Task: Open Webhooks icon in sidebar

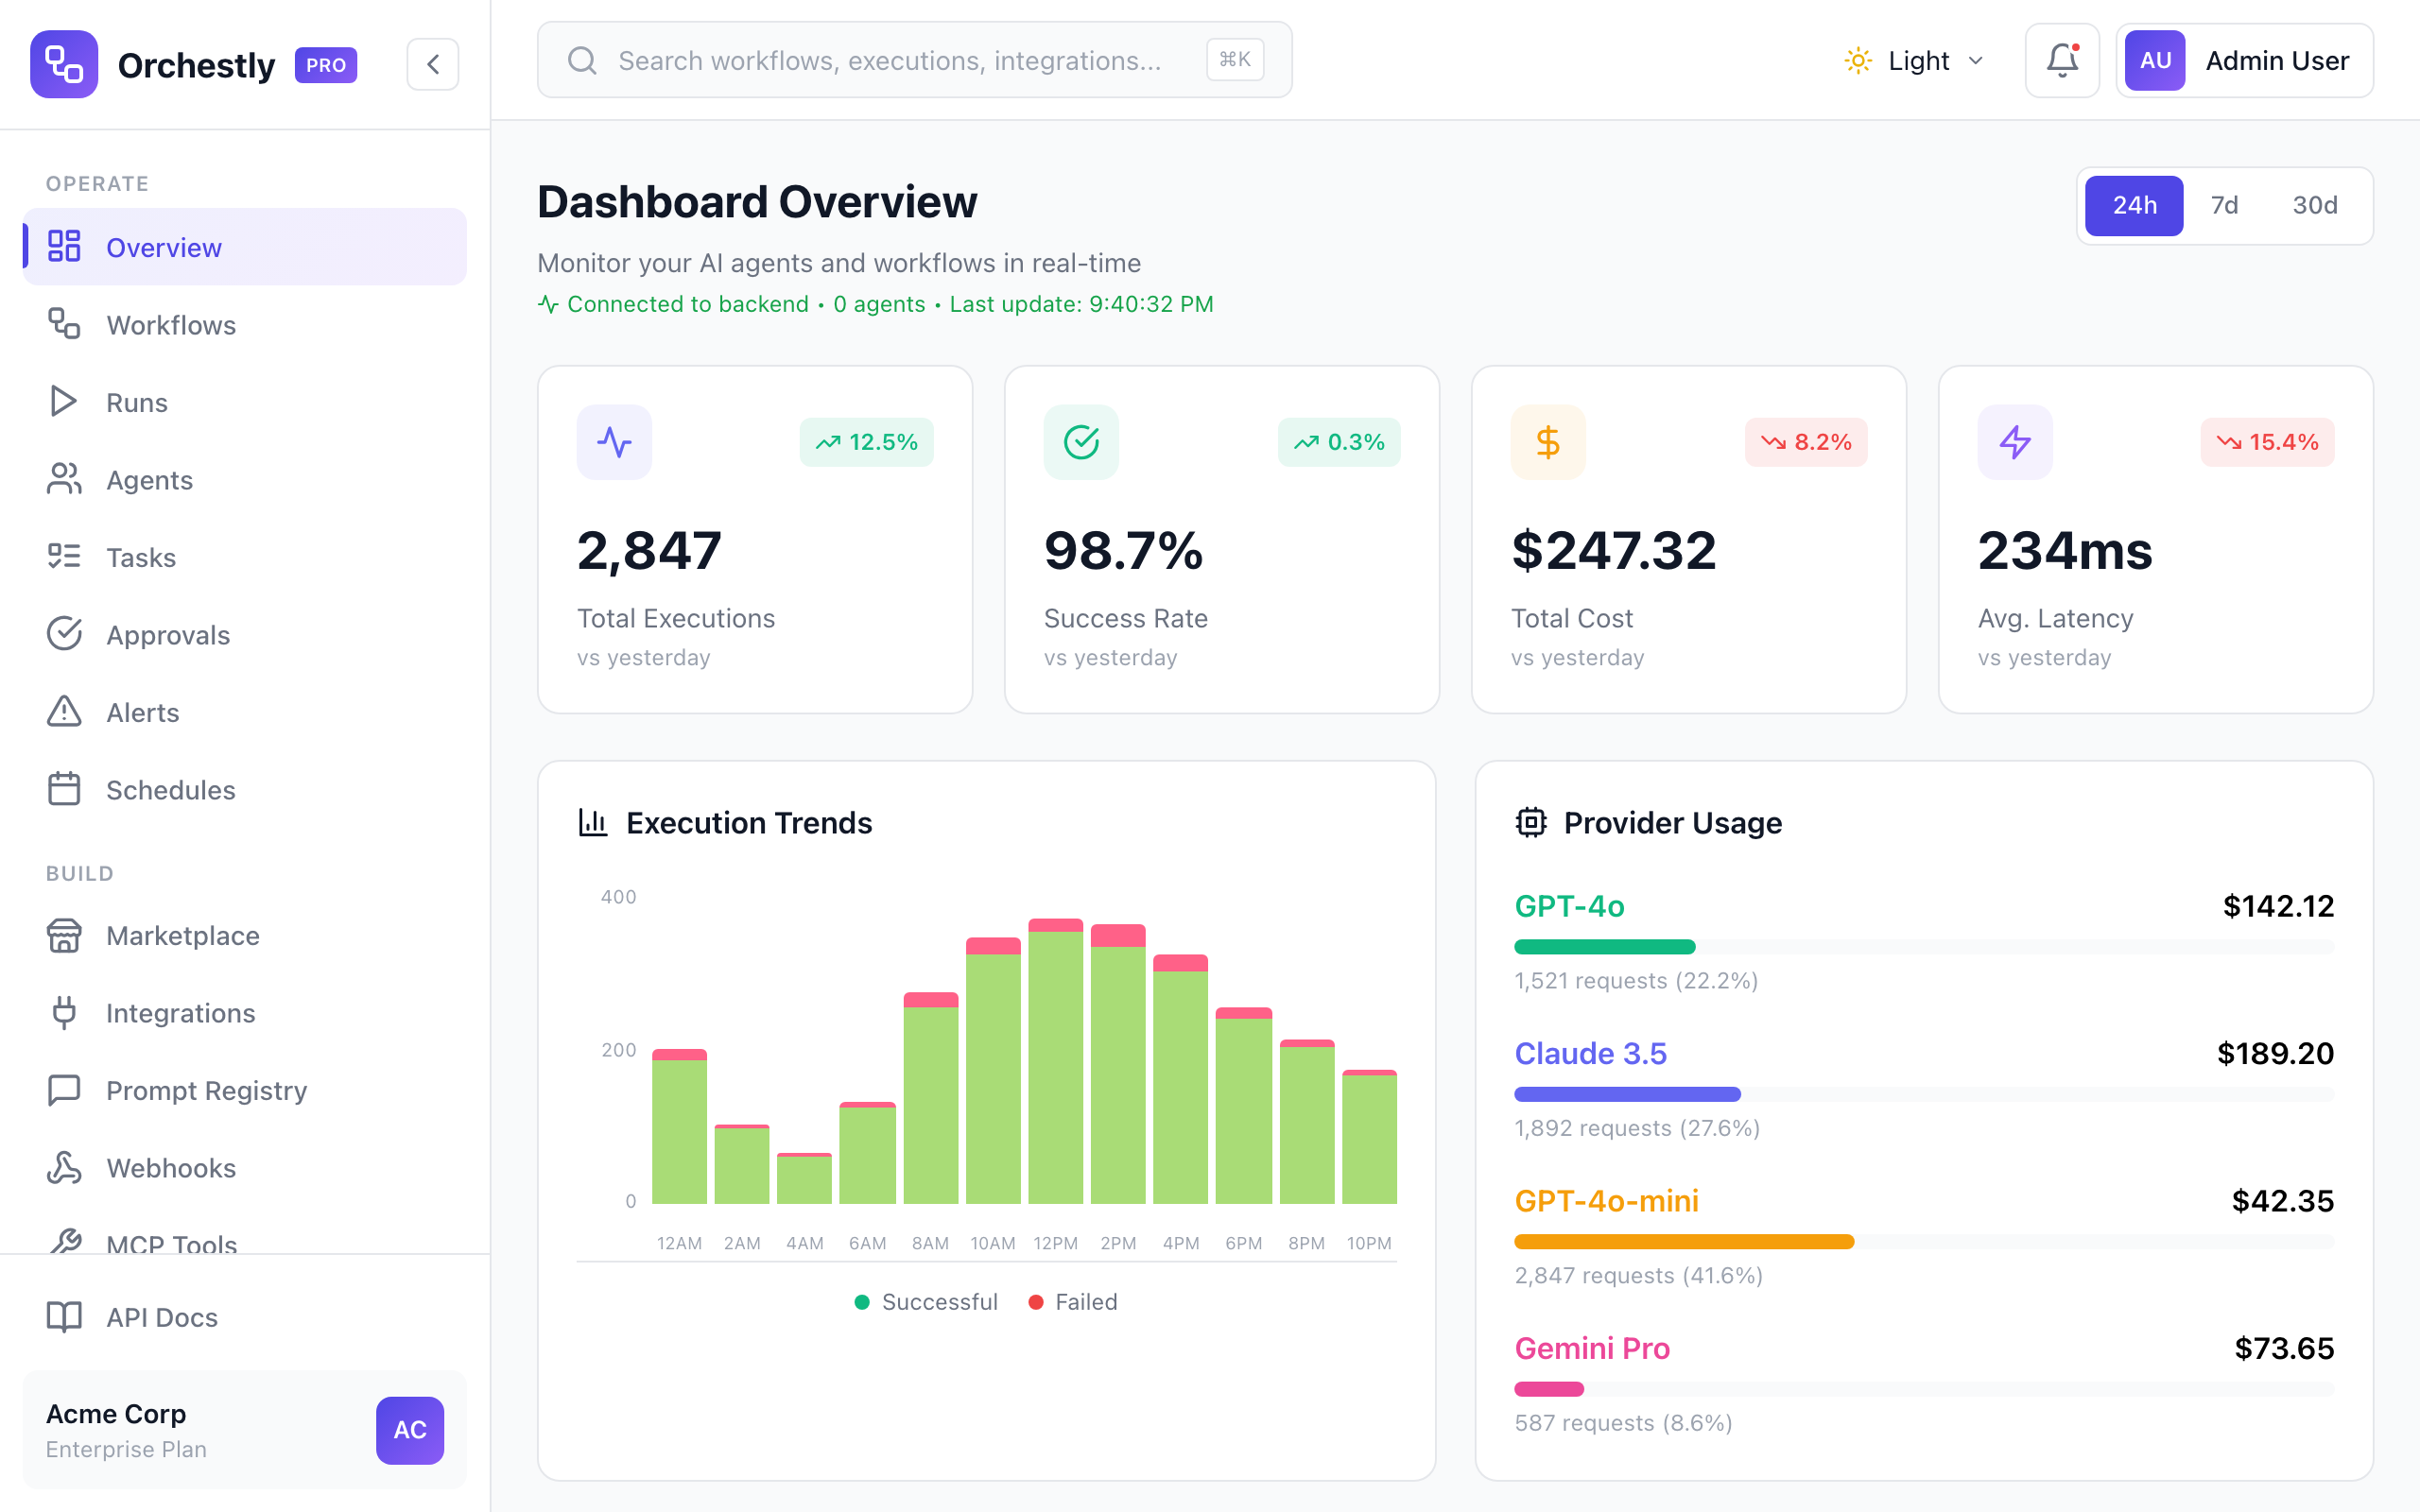Action: [x=64, y=1167]
